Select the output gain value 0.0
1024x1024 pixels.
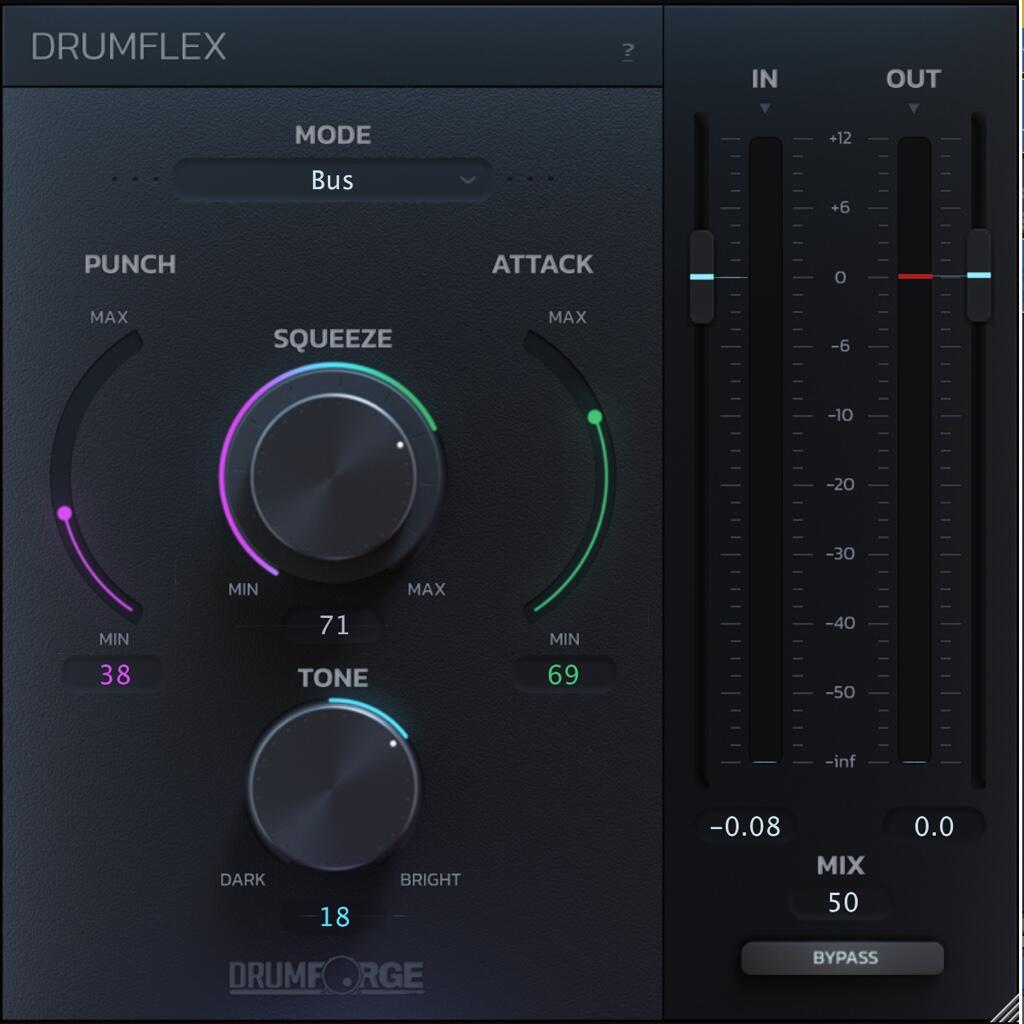(x=934, y=827)
